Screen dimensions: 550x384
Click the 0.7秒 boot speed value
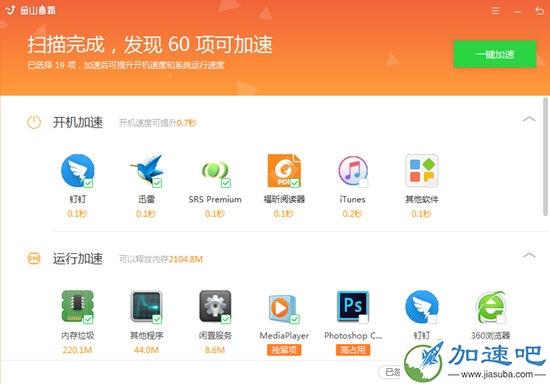point(186,123)
